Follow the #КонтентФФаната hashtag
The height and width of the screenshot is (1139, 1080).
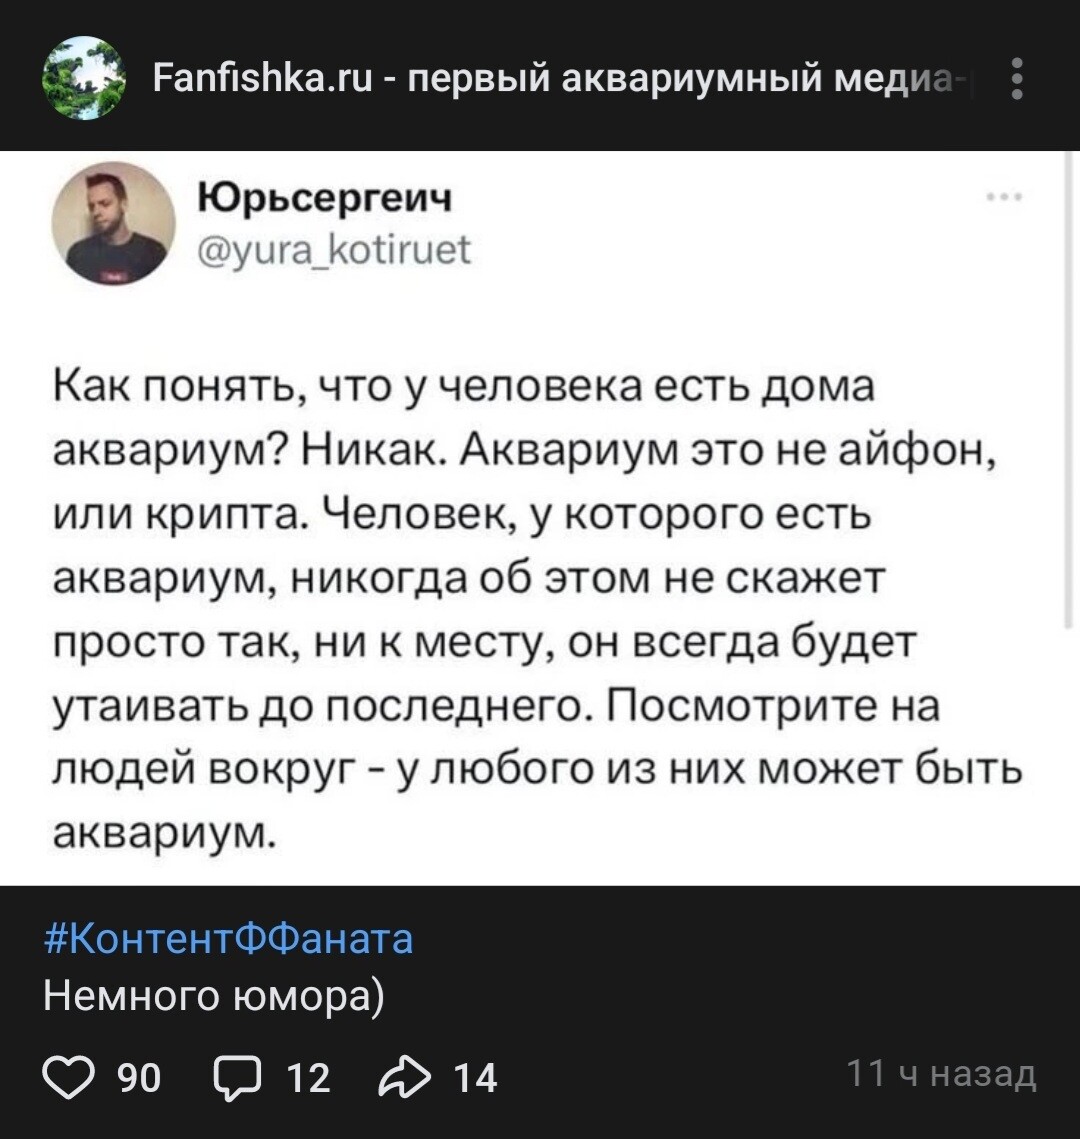click(x=229, y=939)
